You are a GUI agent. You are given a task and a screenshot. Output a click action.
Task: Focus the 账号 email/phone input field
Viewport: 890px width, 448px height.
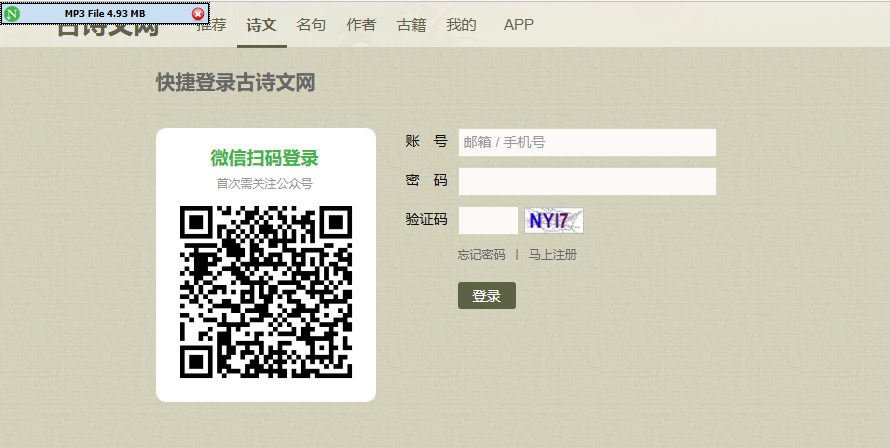587,143
